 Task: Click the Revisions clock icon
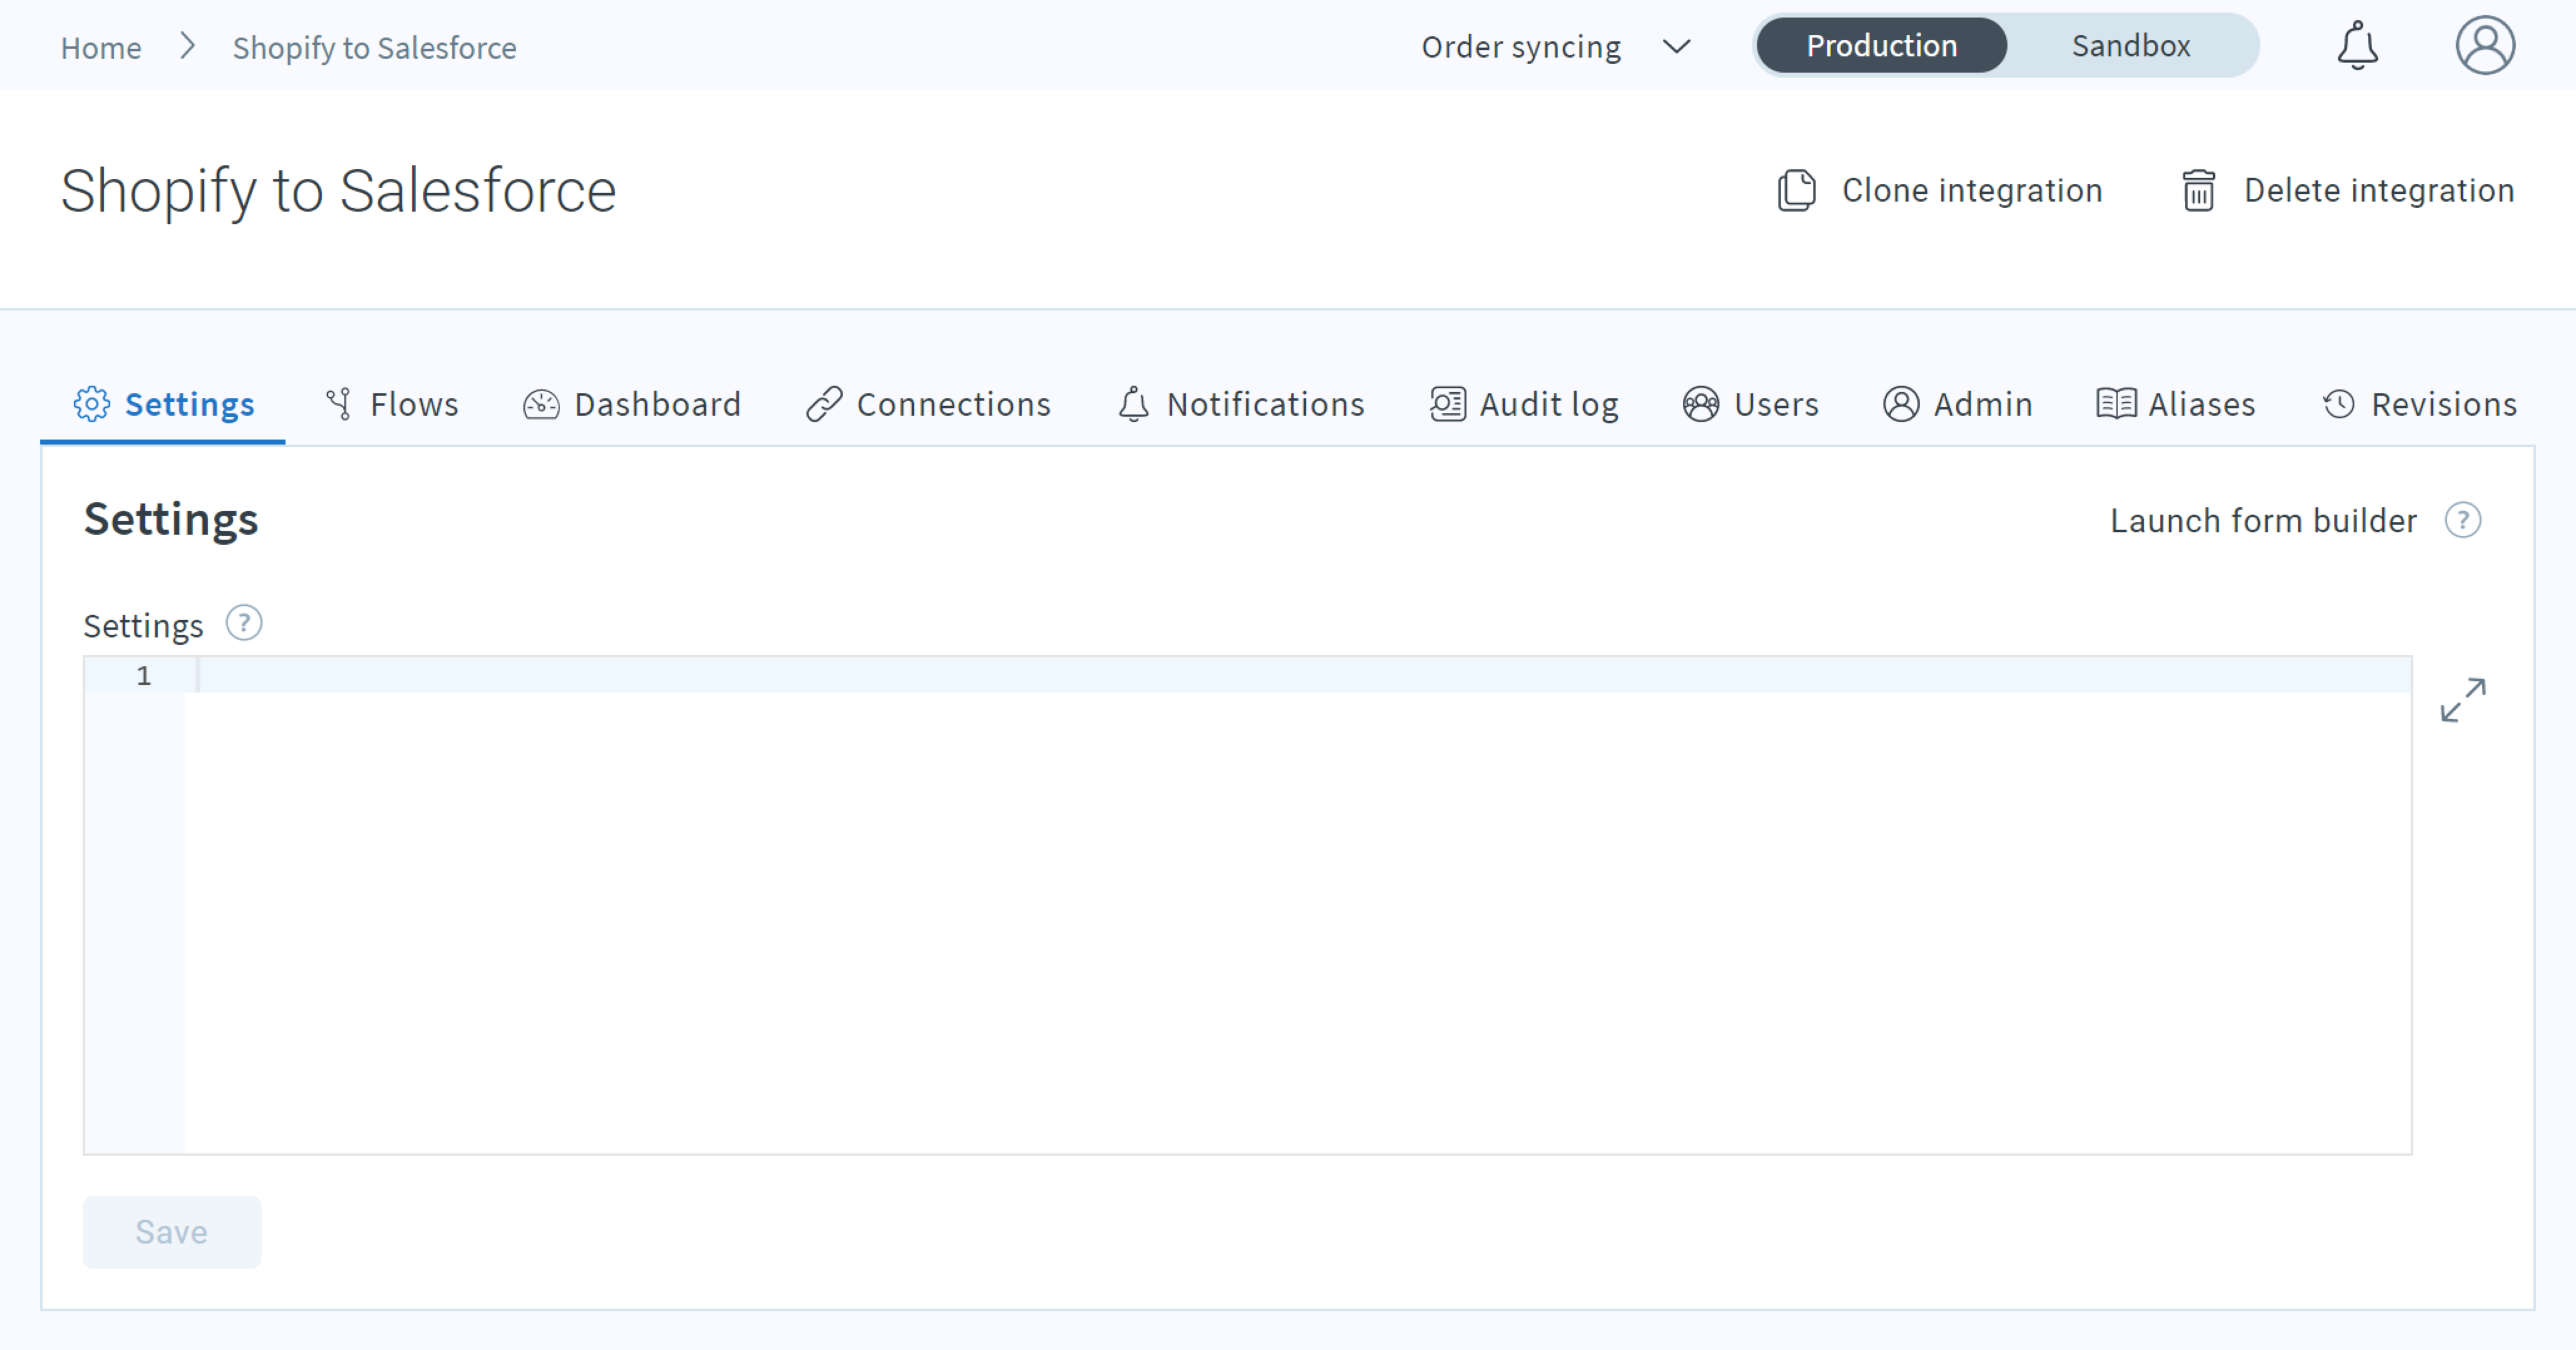tap(2338, 404)
